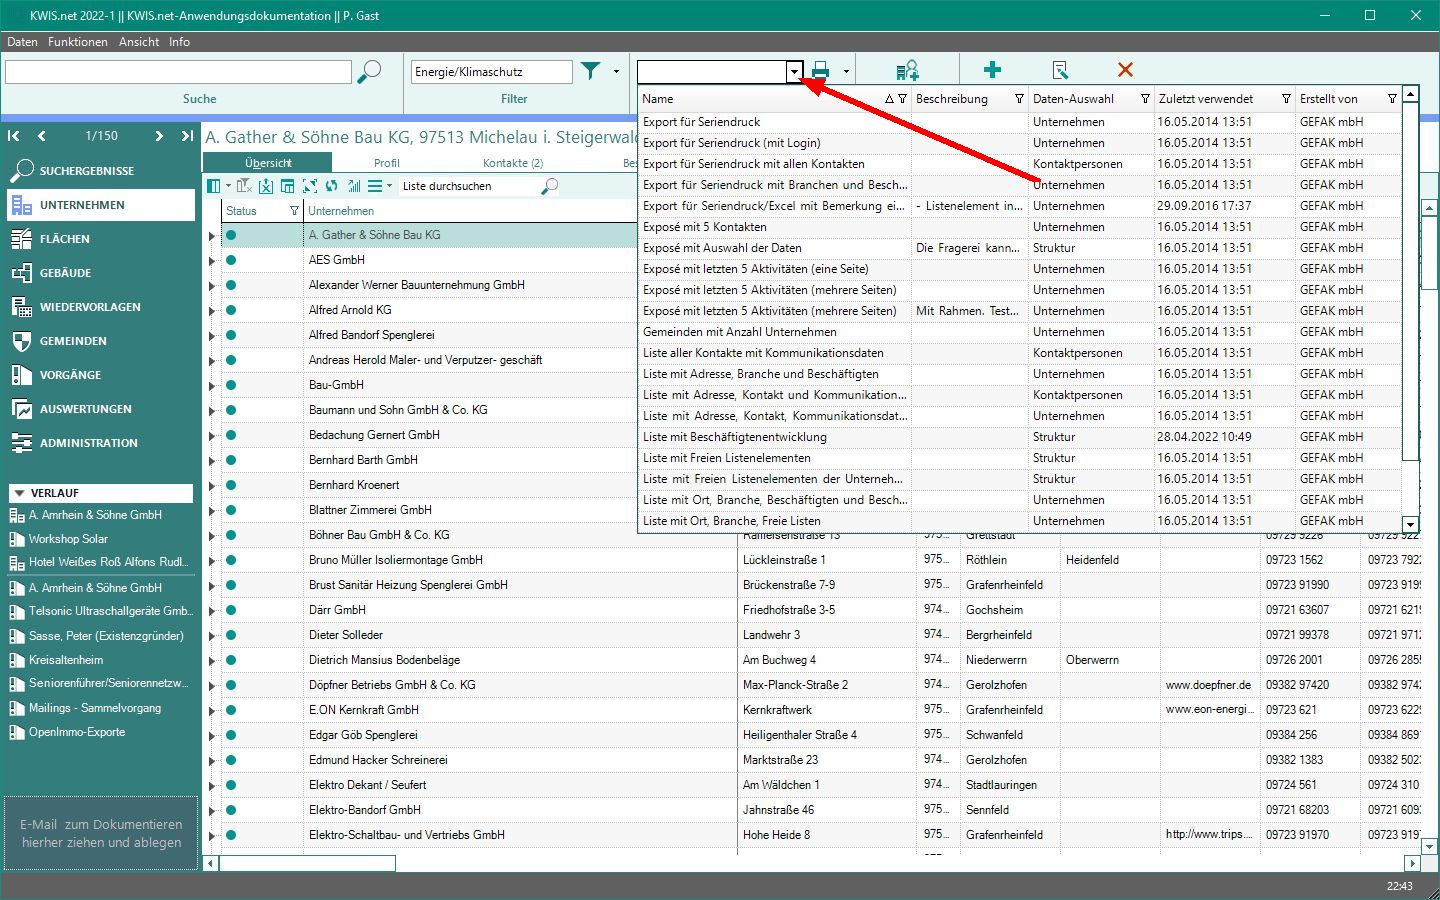The image size is (1440, 900).
Task: Click the Liste durchsuchen input field
Action: click(x=468, y=186)
